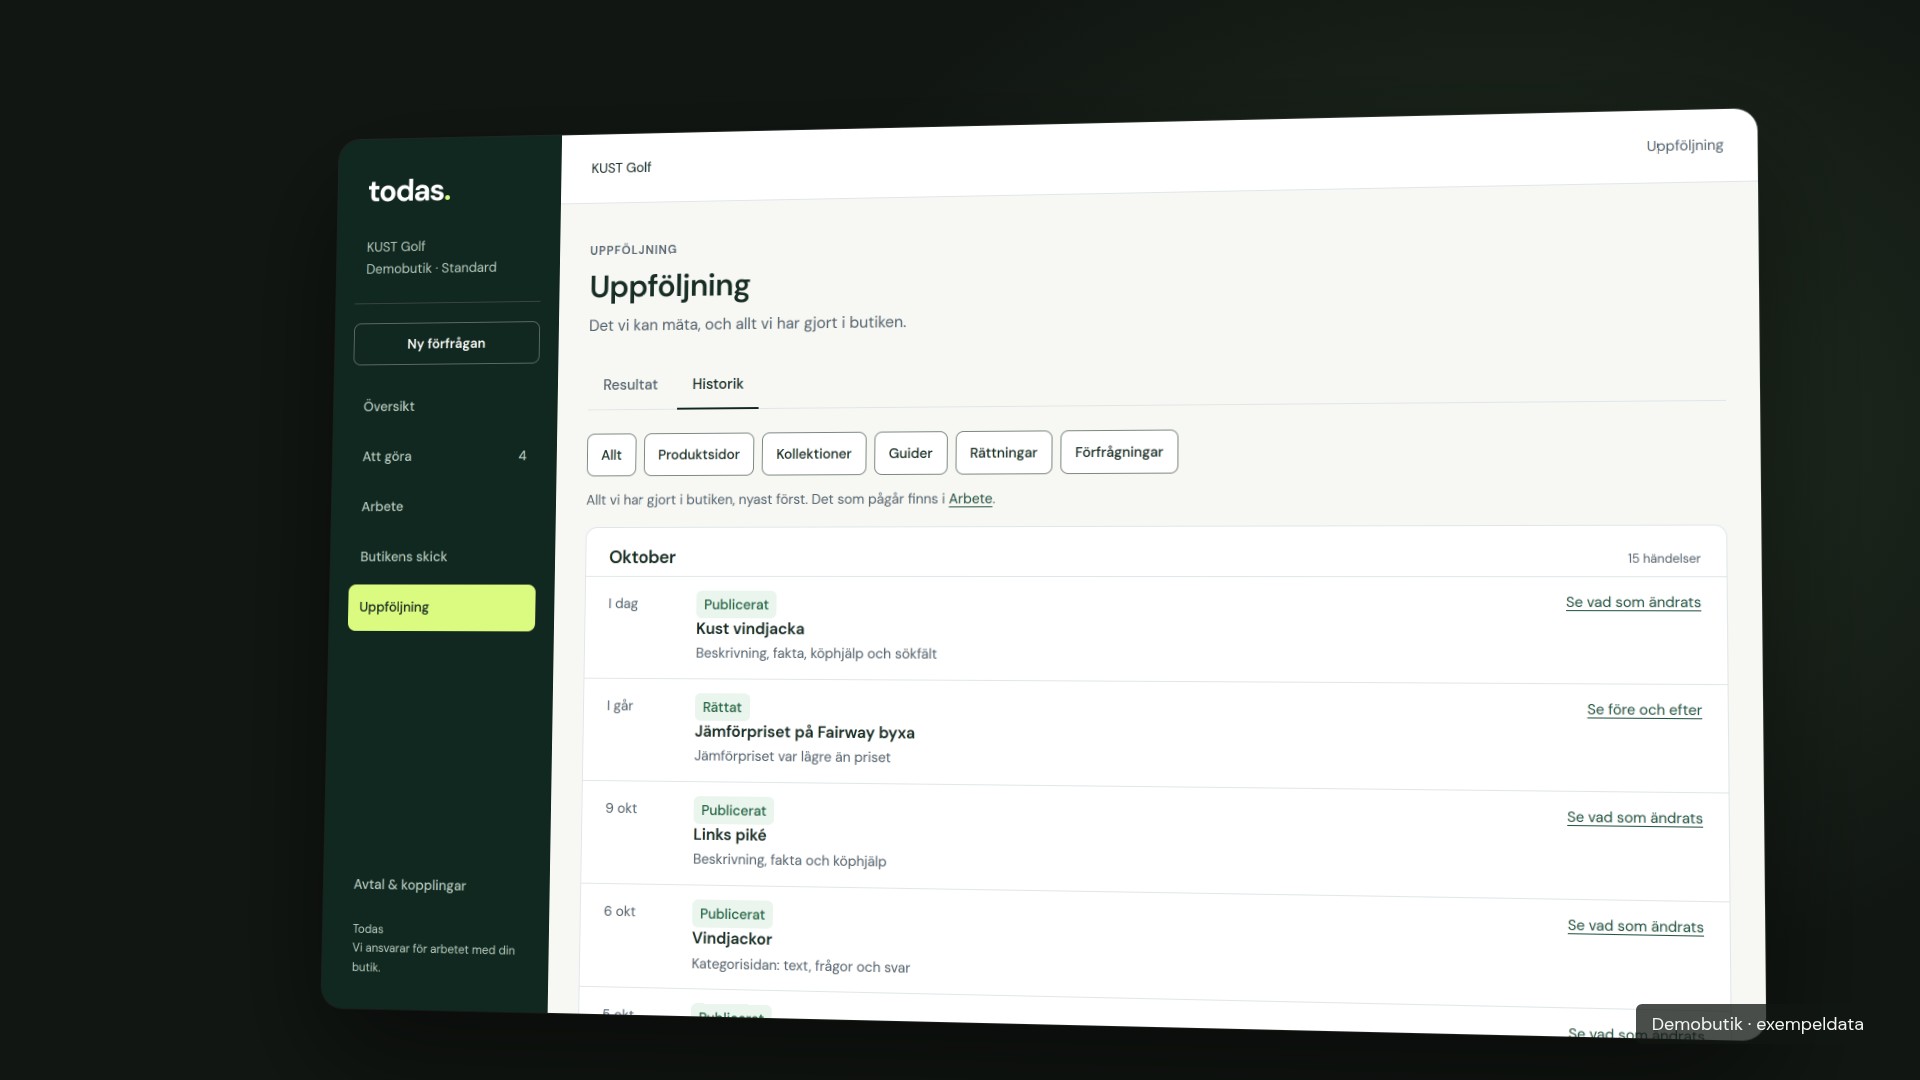
Task: Click the 9 okt date label
Action: (620, 808)
